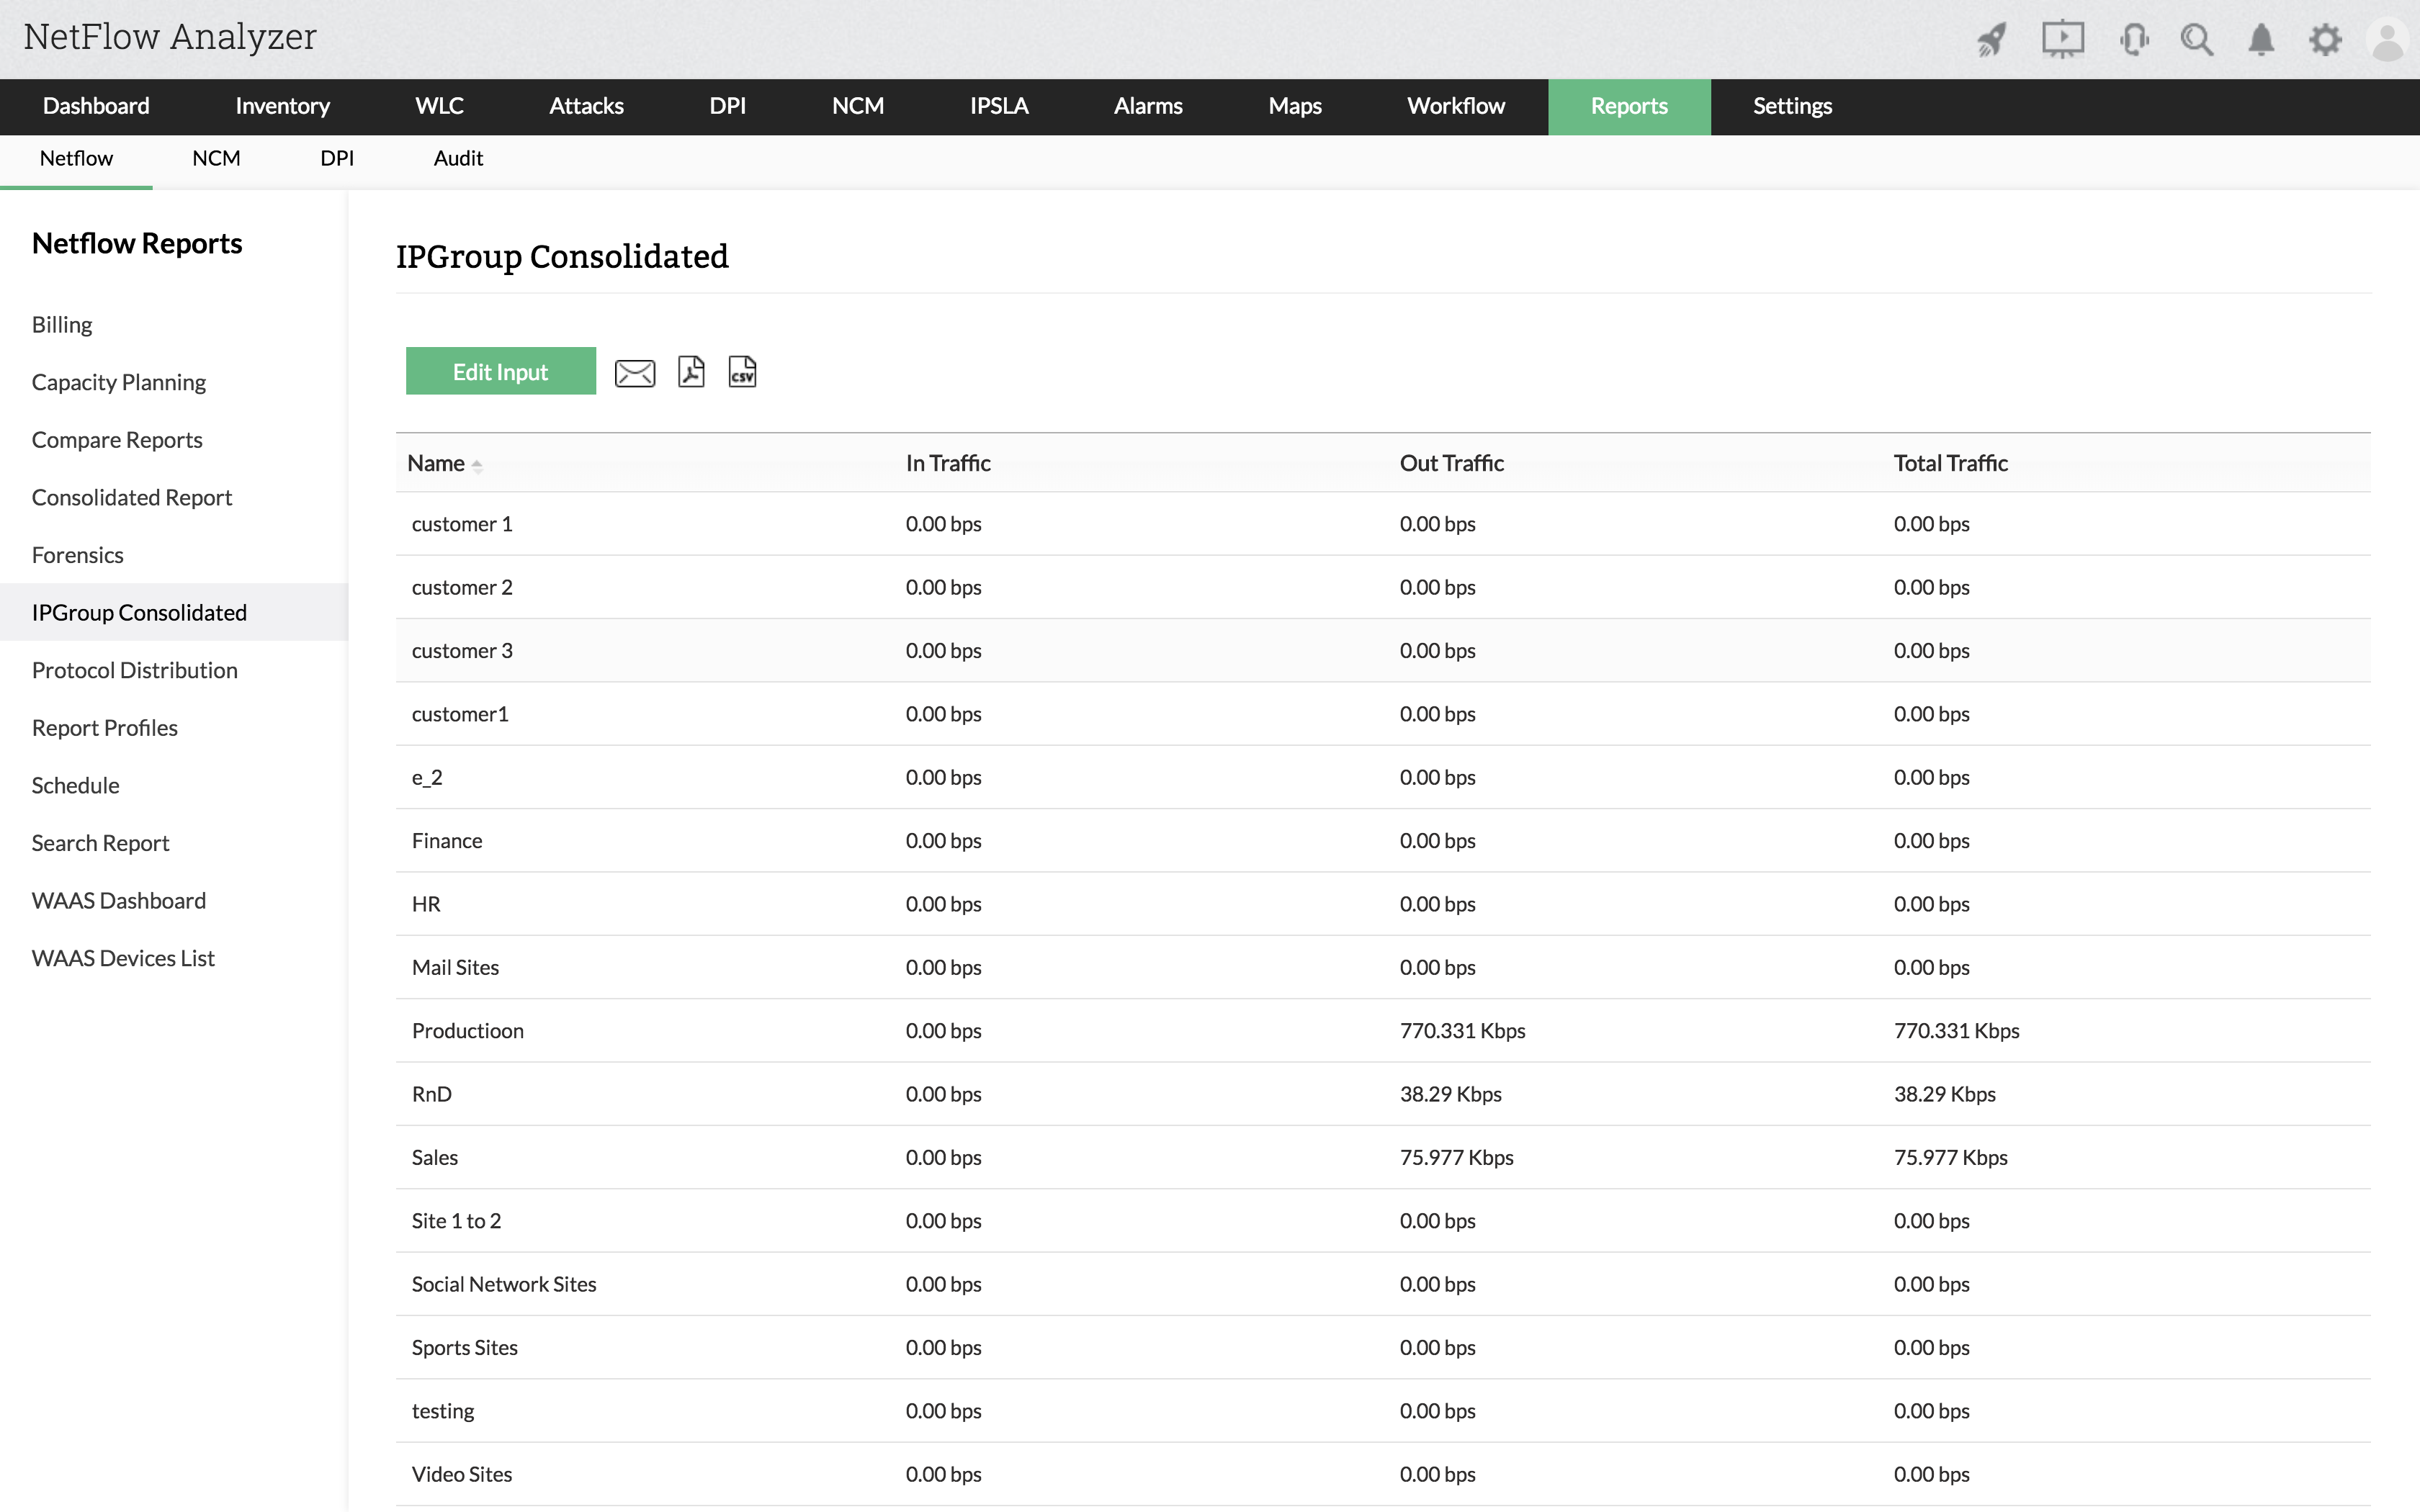Screen dimensions: 2420x1512
Task: Switch to the Alarms main tab
Action: [x=1147, y=106]
